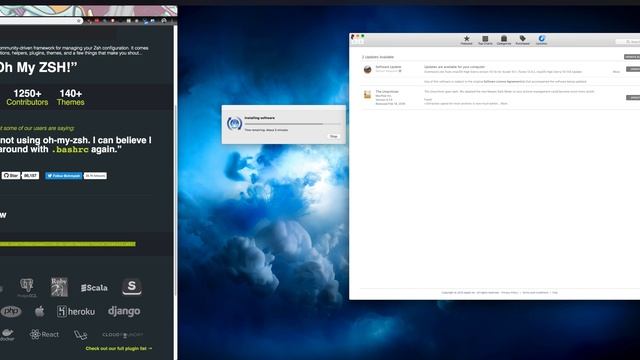Click the '1250+ Contributors' text
This screenshot has height=360, width=640.
tap(27, 98)
